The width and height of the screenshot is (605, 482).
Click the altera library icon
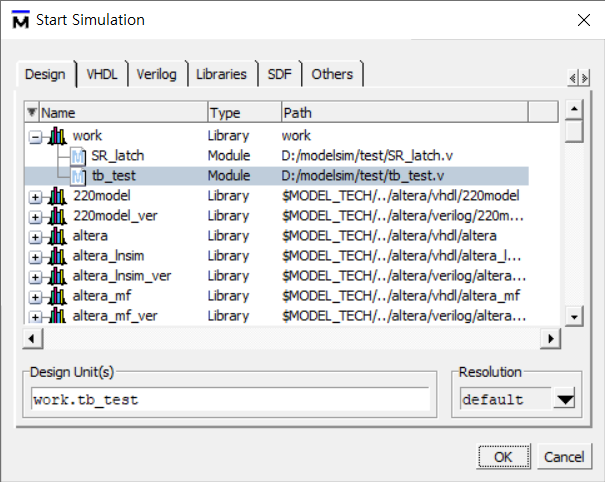click(57, 236)
